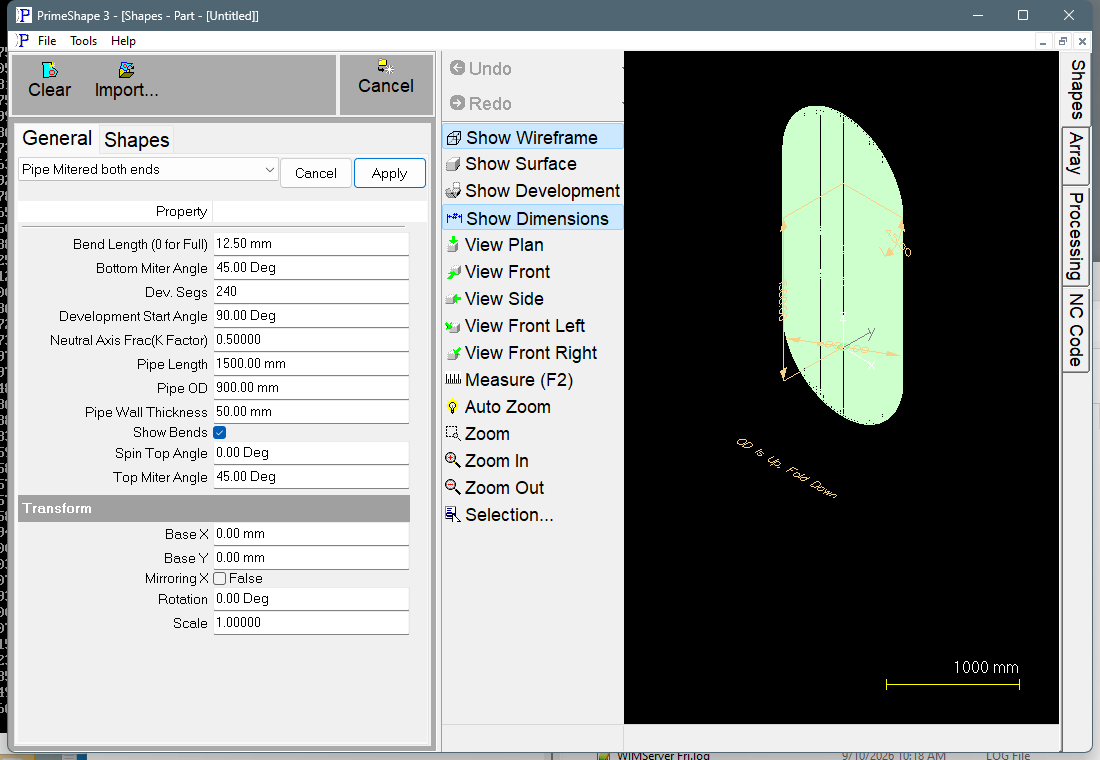Click the PrimeShape menu bar logo icon
Screen dimensions: 1100x760
coord(22,41)
